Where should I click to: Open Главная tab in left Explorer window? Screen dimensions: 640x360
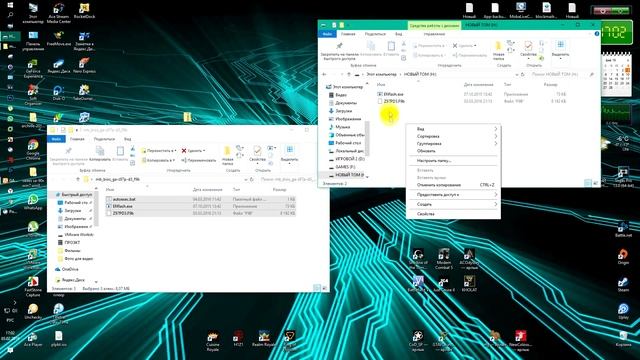77,139
